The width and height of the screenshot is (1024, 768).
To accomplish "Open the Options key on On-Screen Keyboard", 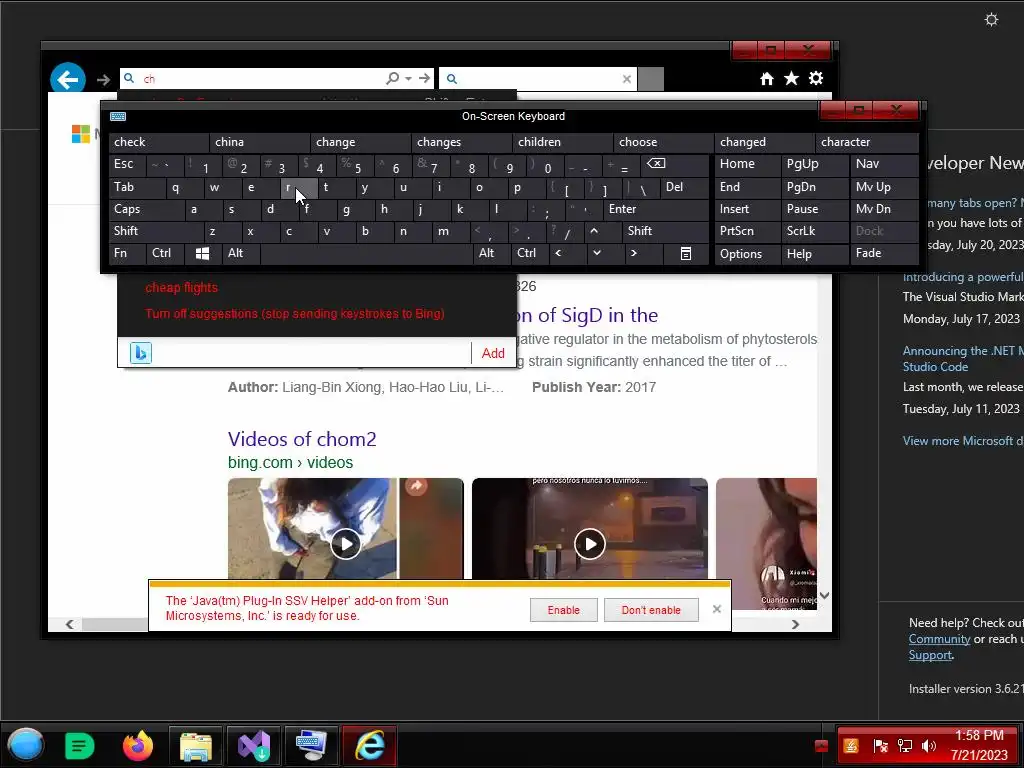I will click(x=747, y=253).
